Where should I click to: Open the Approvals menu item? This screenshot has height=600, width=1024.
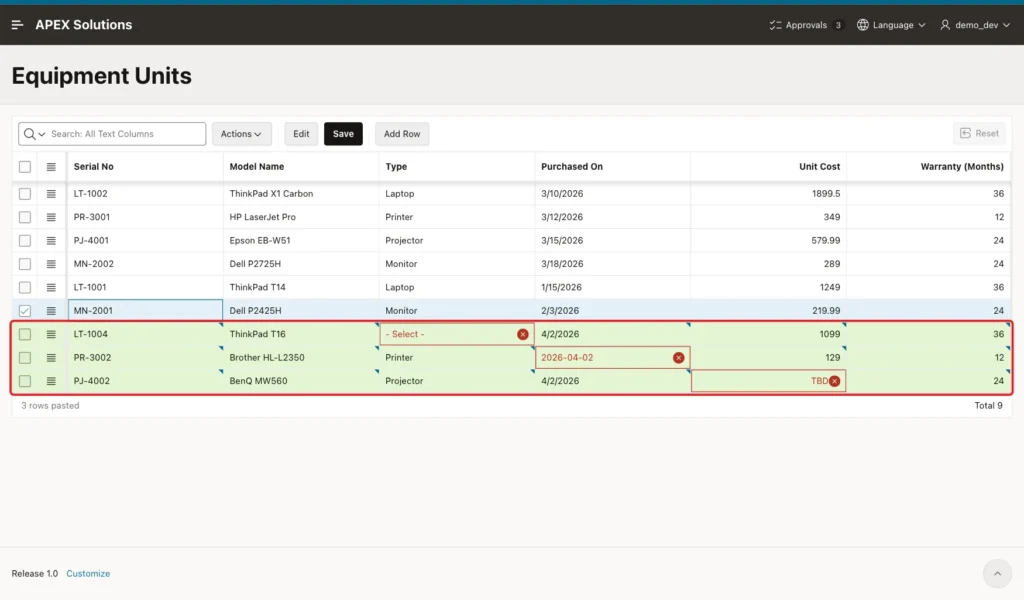point(806,25)
